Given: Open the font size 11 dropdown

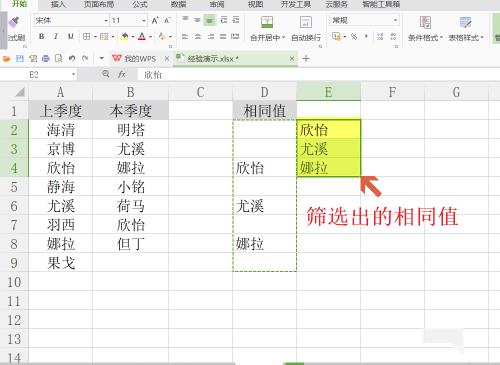Looking at the screenshot, I should pos(144,21).
